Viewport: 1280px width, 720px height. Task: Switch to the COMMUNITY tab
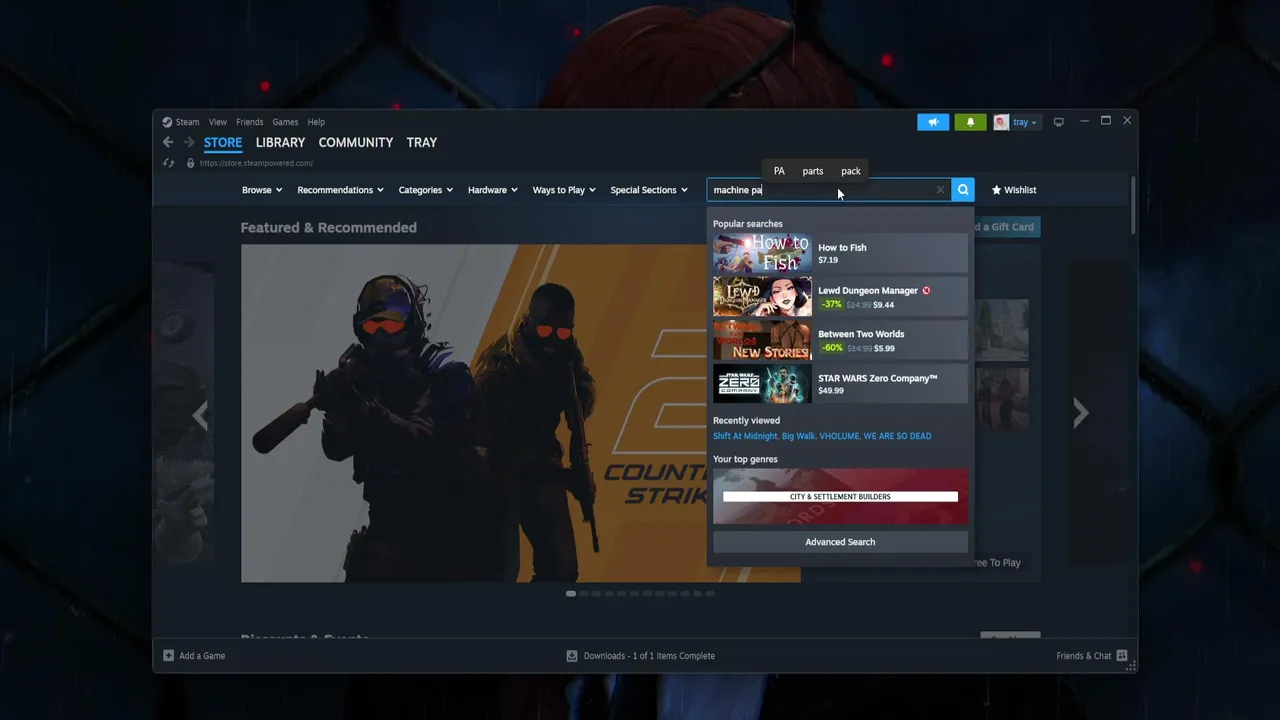[356, 143]
